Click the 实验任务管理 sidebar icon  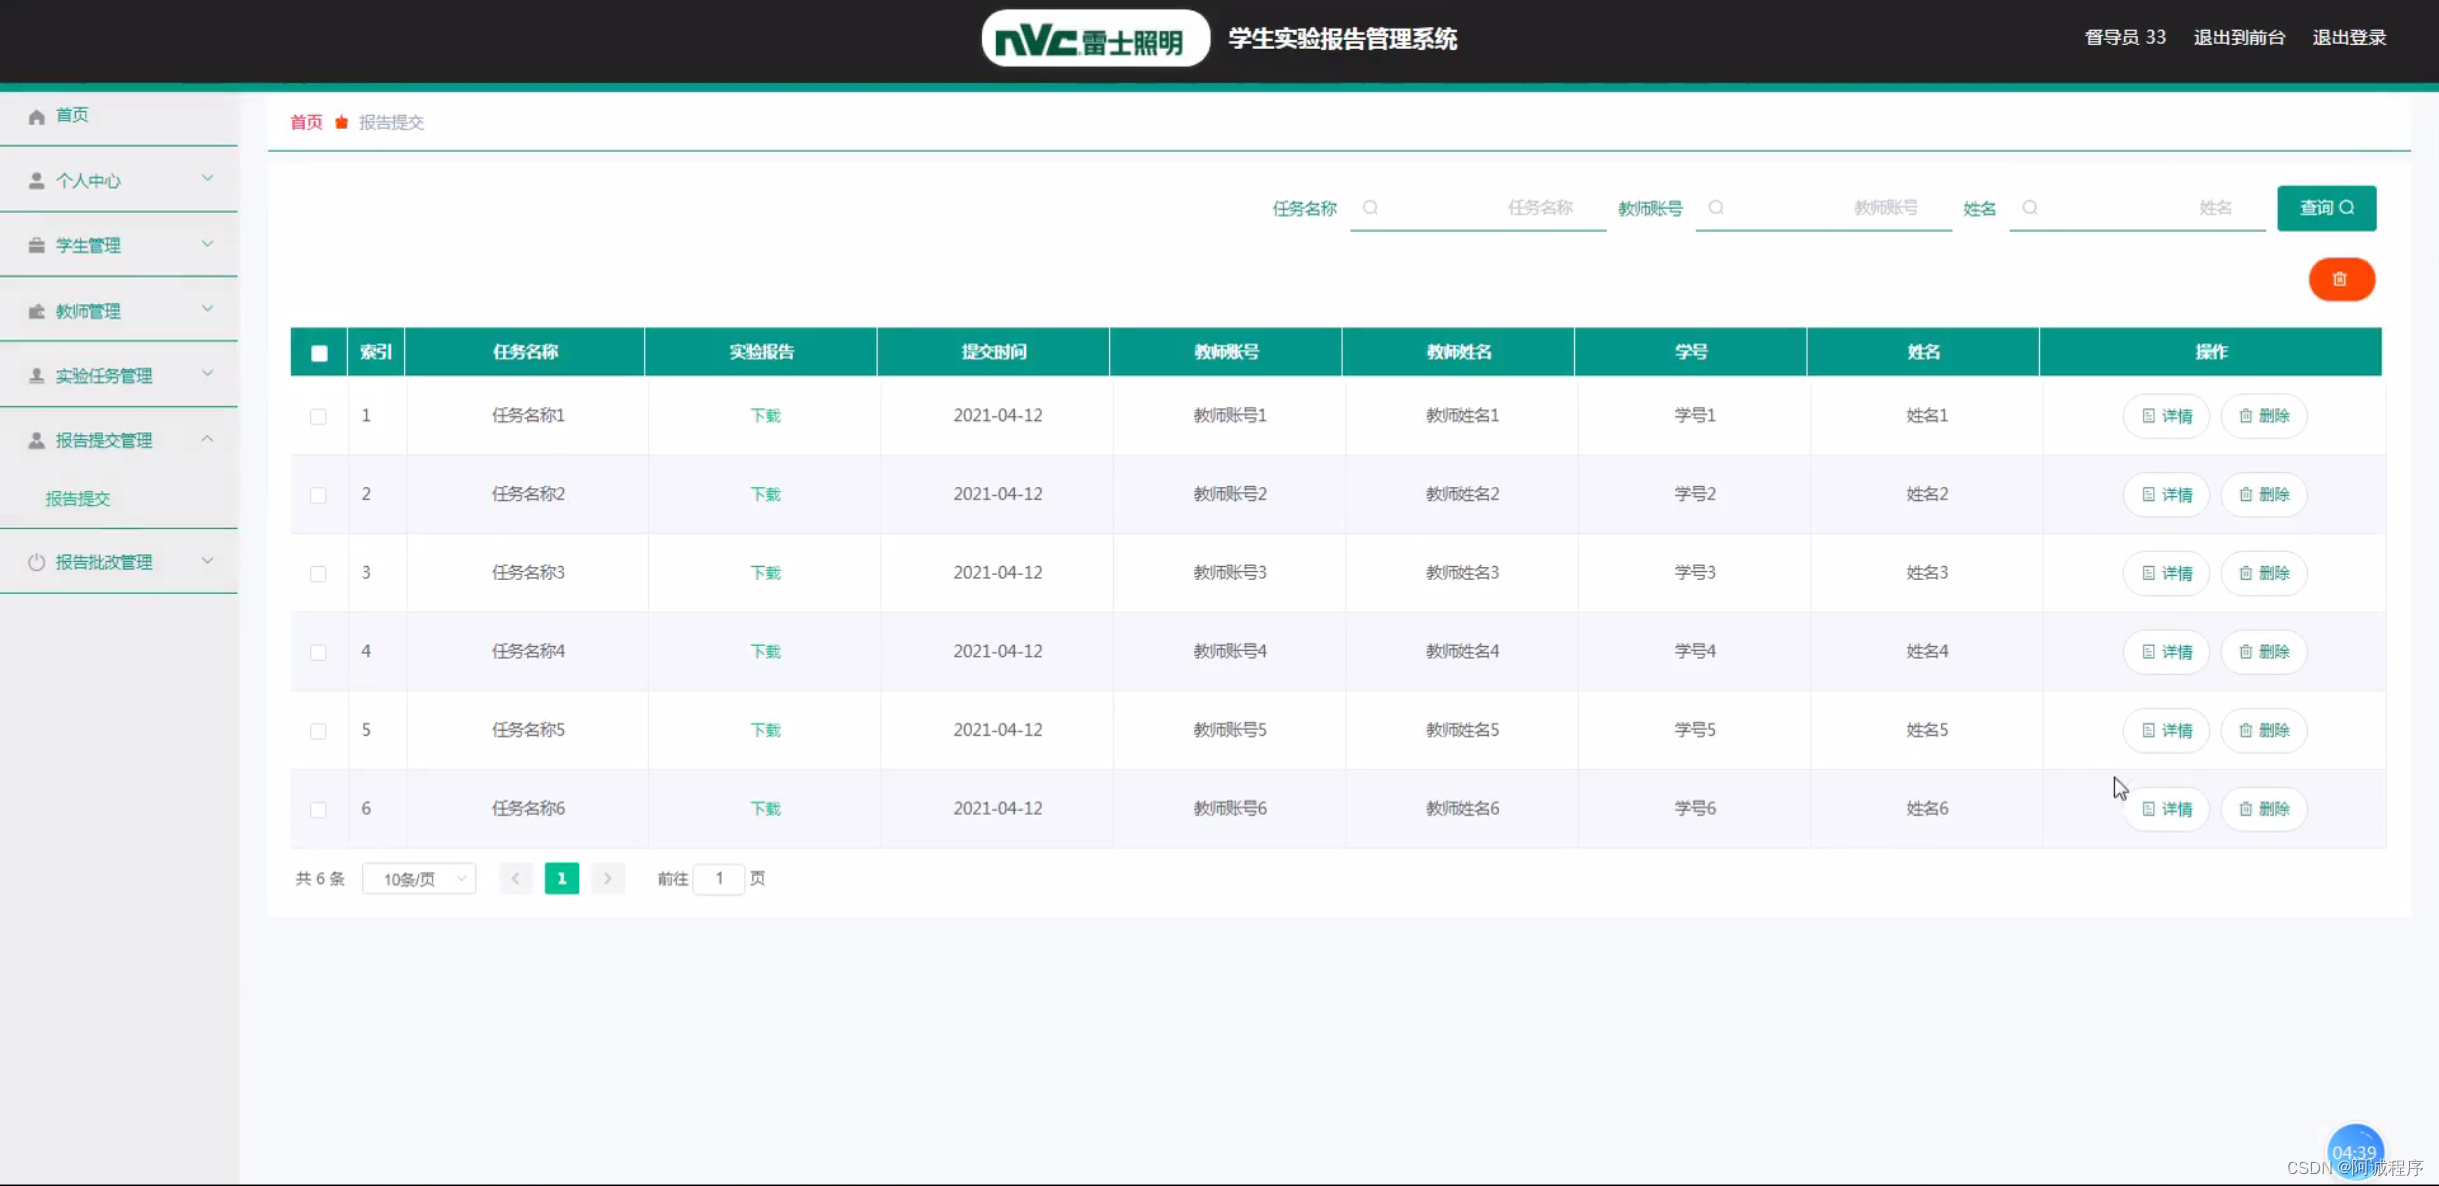[x=37, y=376]
